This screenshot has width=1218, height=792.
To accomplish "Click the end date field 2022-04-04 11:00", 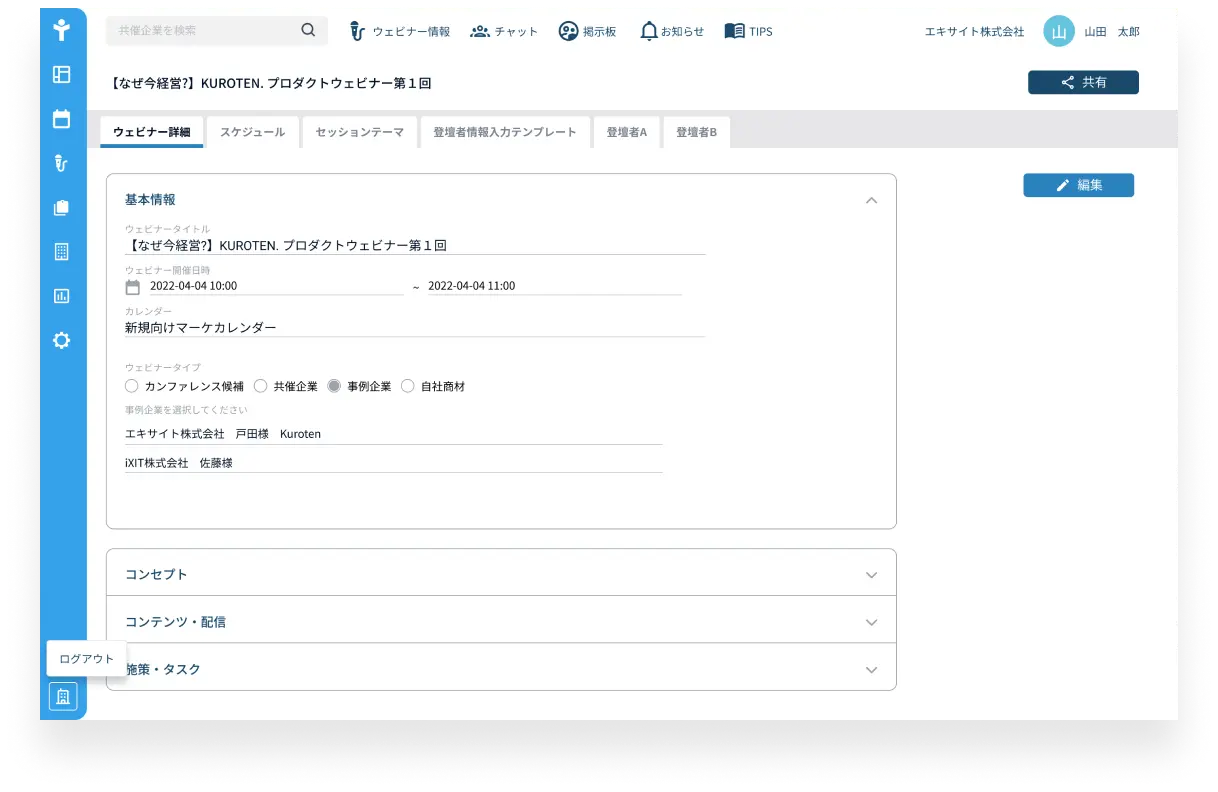I will [555, 286].
